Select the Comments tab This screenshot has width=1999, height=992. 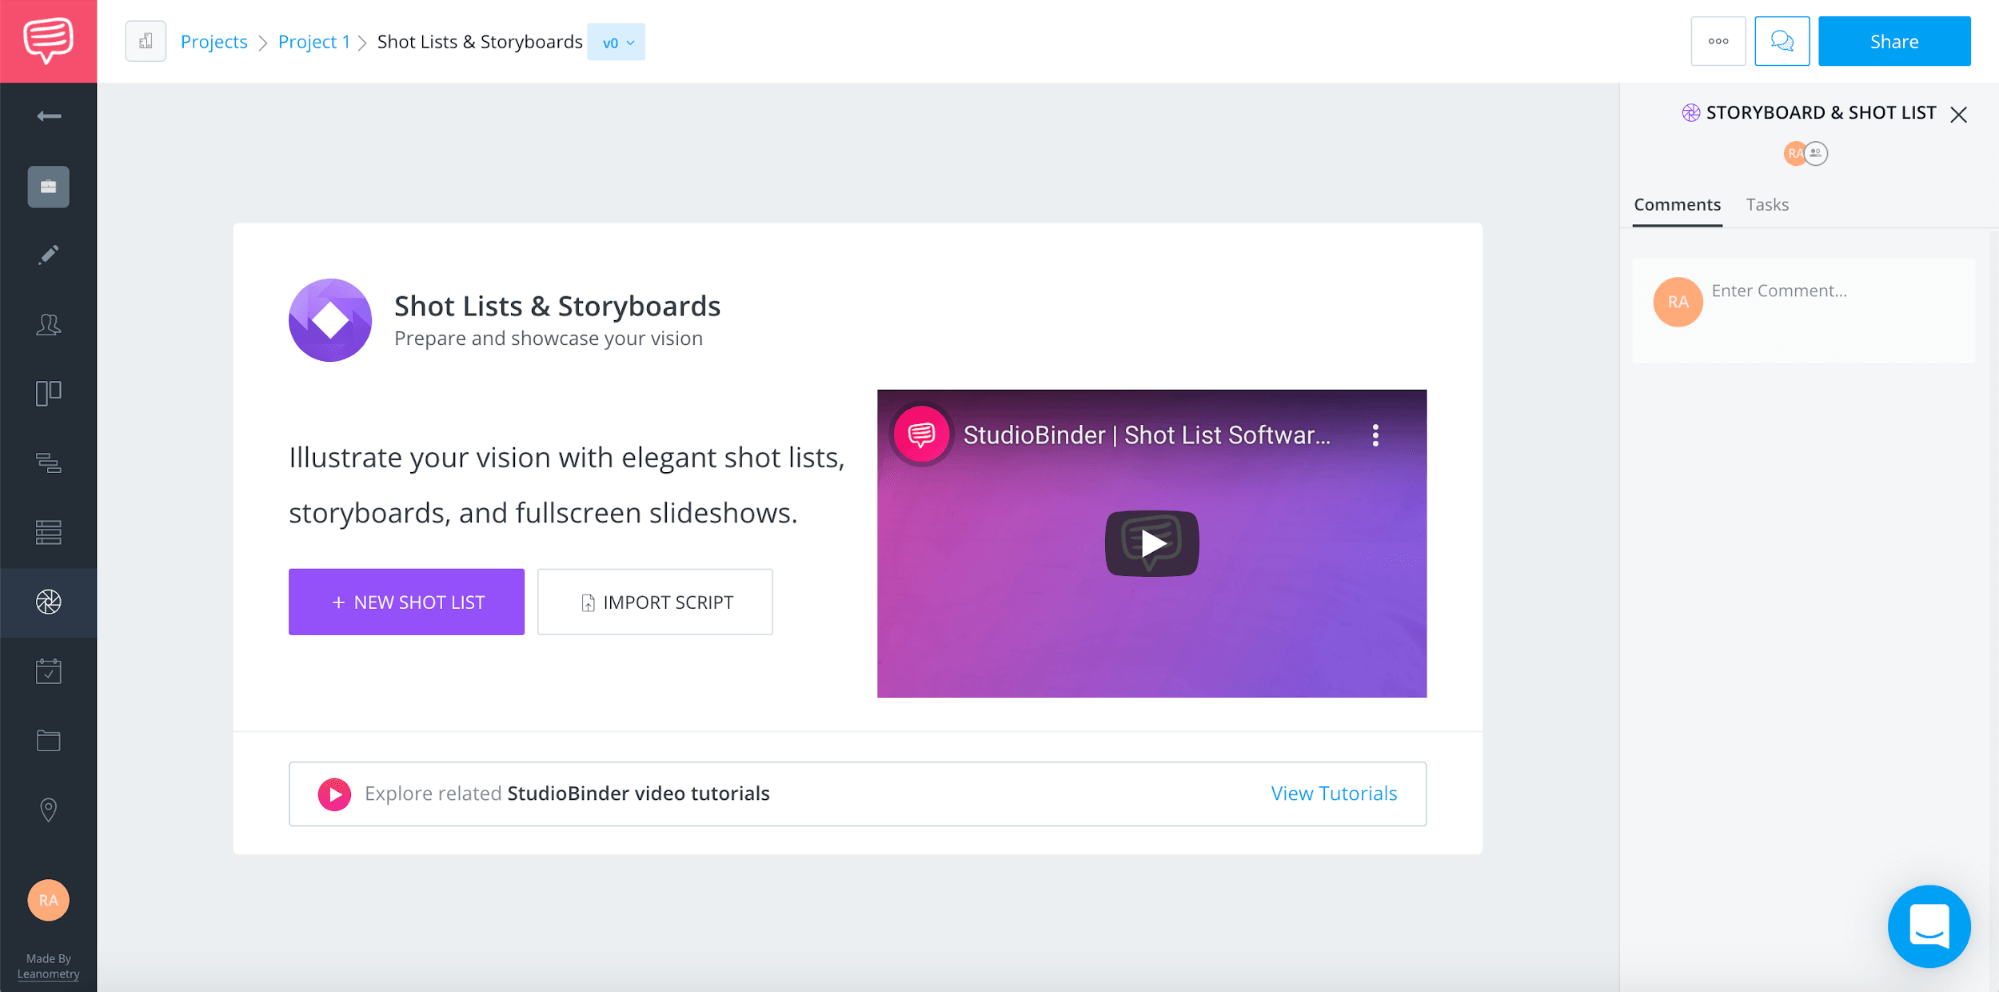pos(1677,204)
